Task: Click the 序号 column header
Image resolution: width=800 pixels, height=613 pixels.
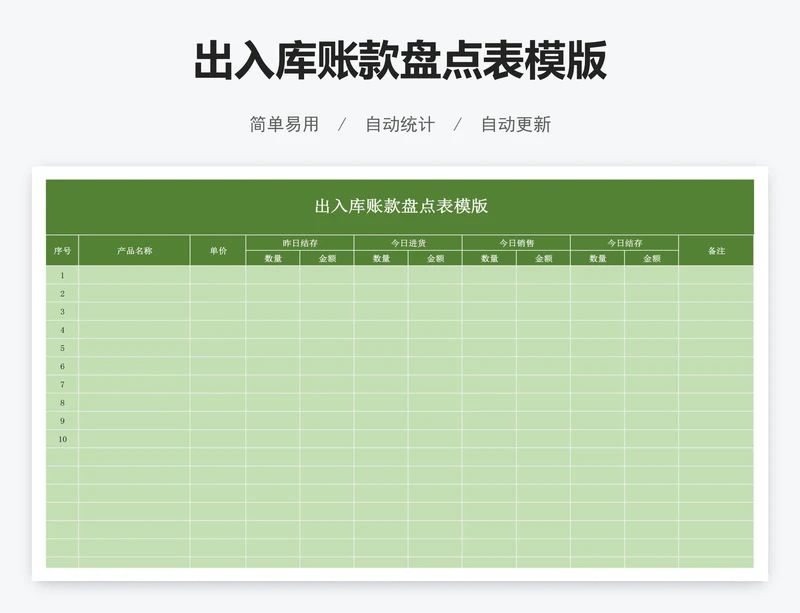Action: 62,251
